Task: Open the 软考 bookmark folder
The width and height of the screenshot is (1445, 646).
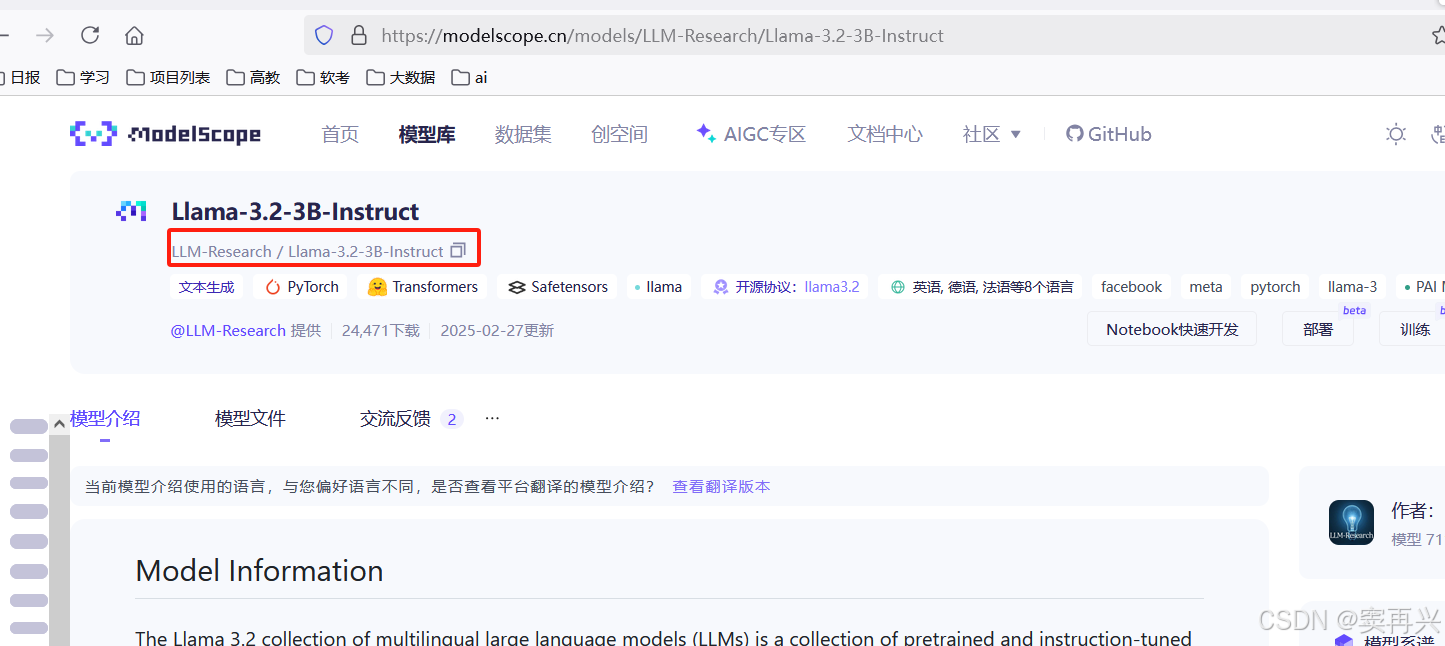Action: pyautogui.click(x=323, y=77)
